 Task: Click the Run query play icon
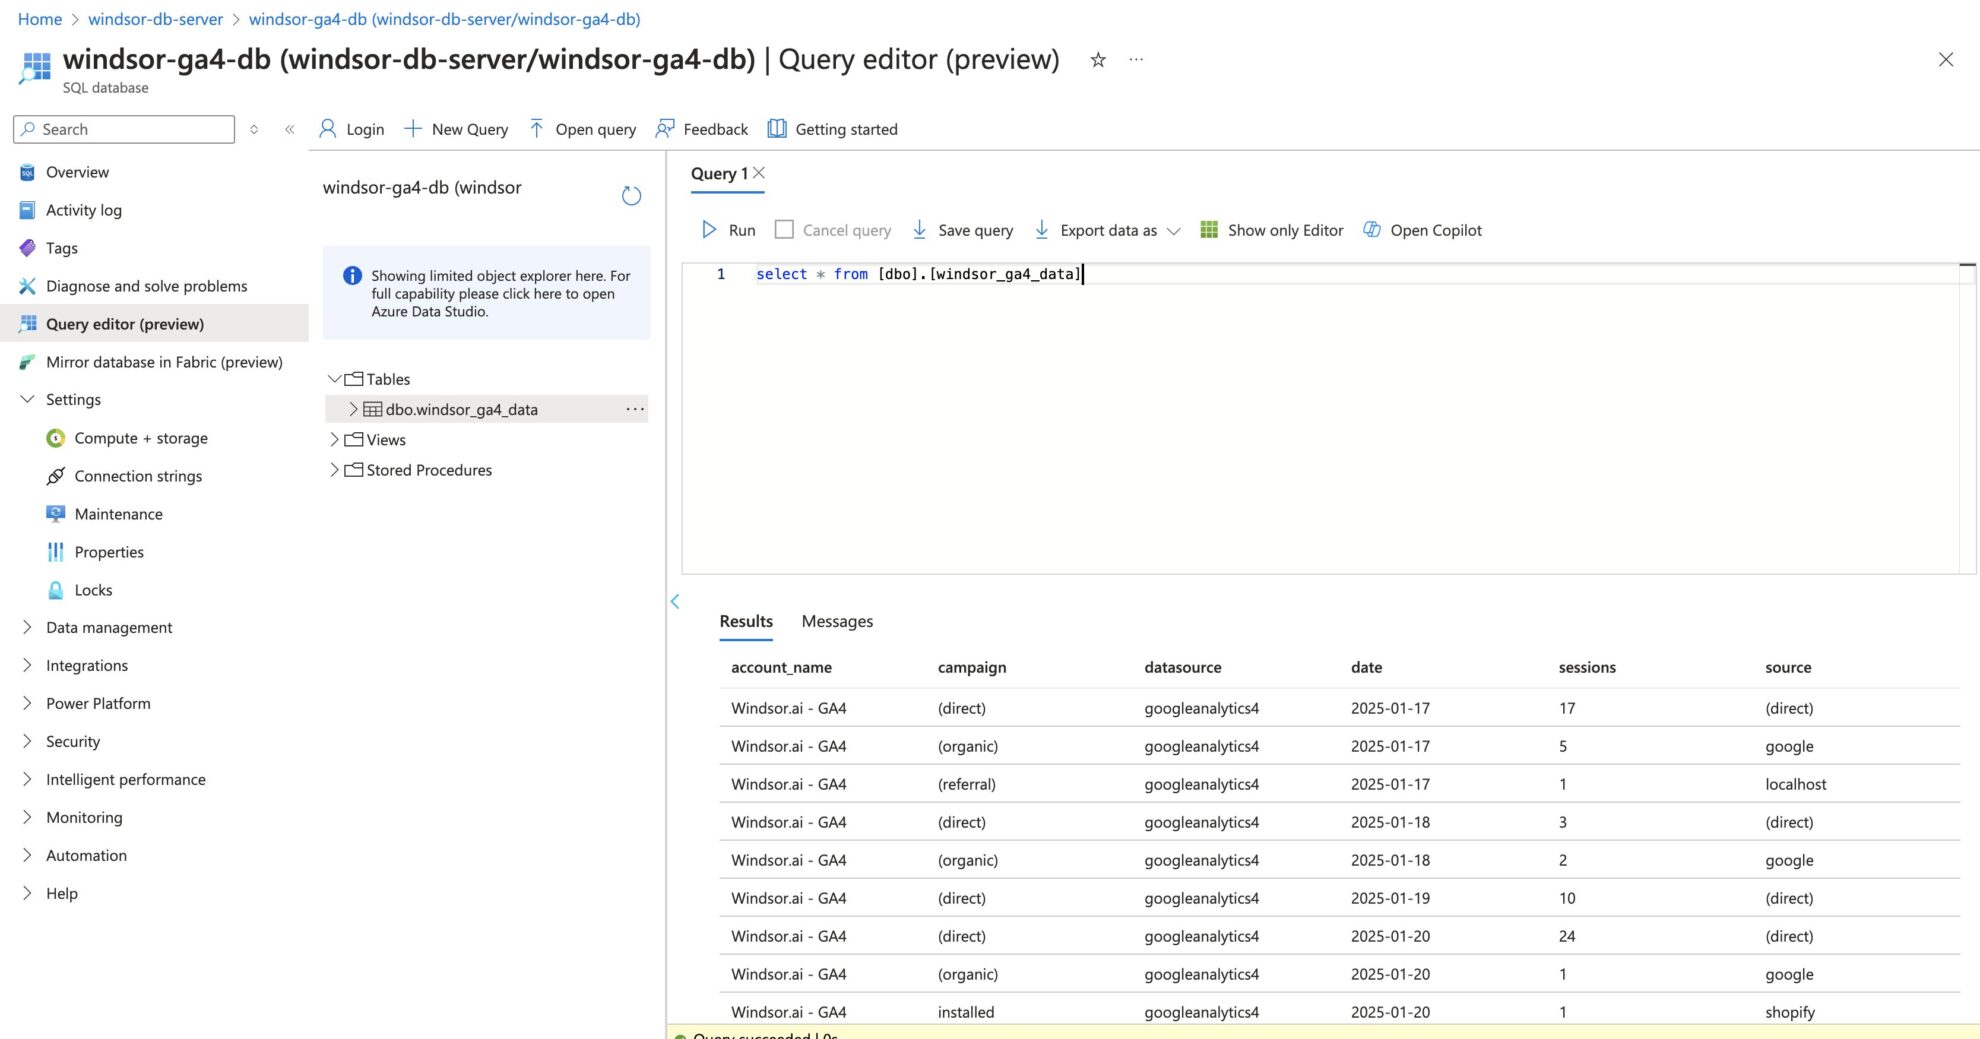click(x=709, y=230)
